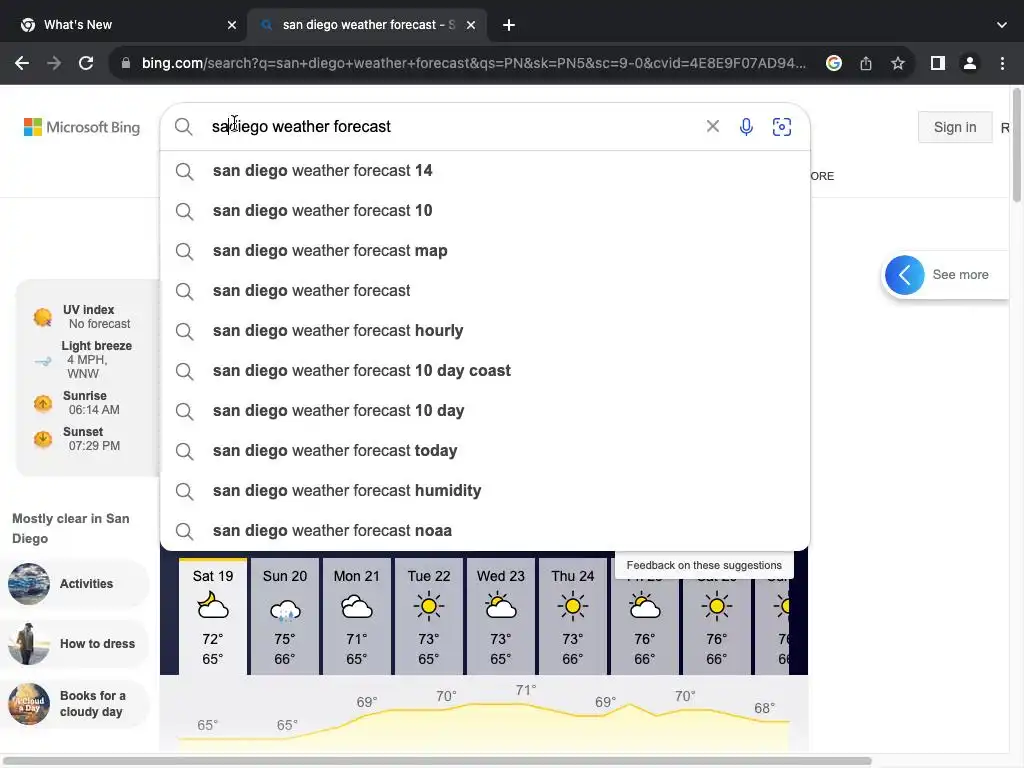The height and width of the screenshot is (768, 1024).
Task: Sign in to Bing
Action: pyautogui.click(x=955, y=127)
